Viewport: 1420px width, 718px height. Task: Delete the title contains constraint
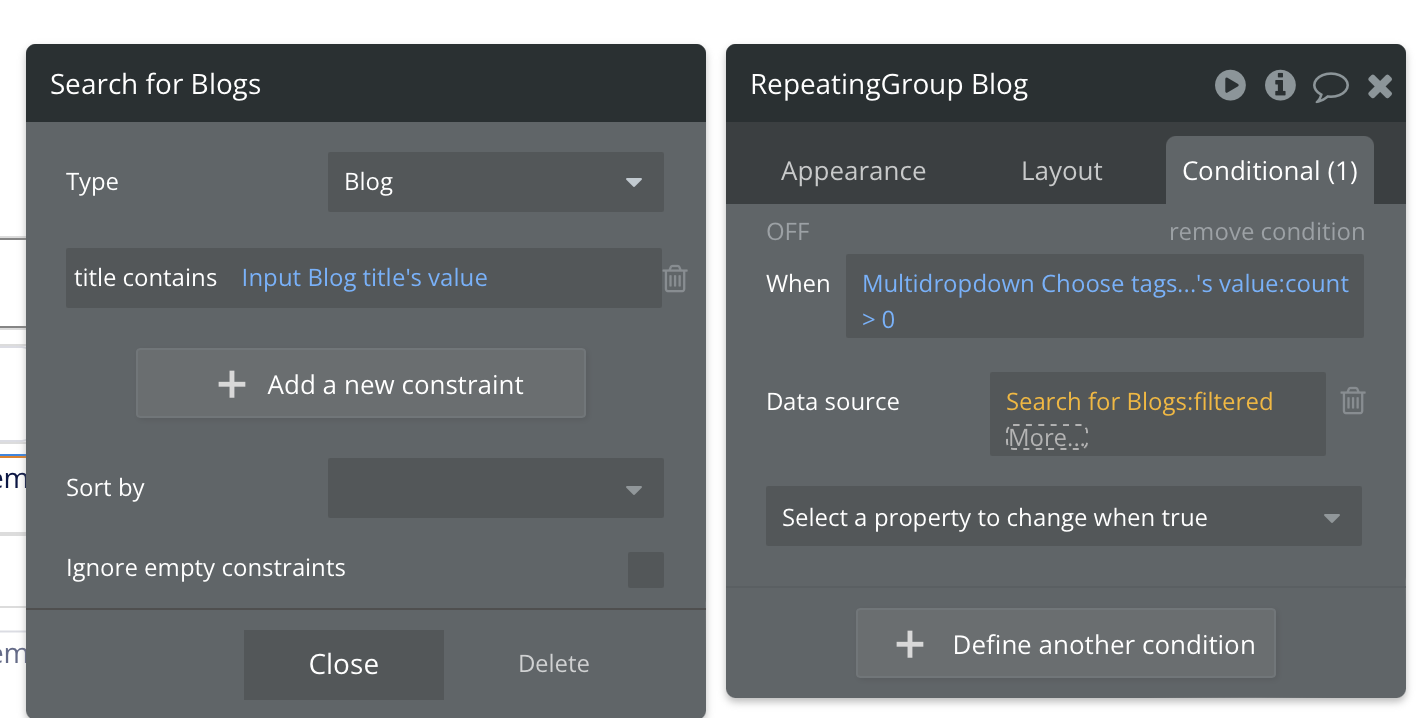pyautogui.click(x=675, y=278)
